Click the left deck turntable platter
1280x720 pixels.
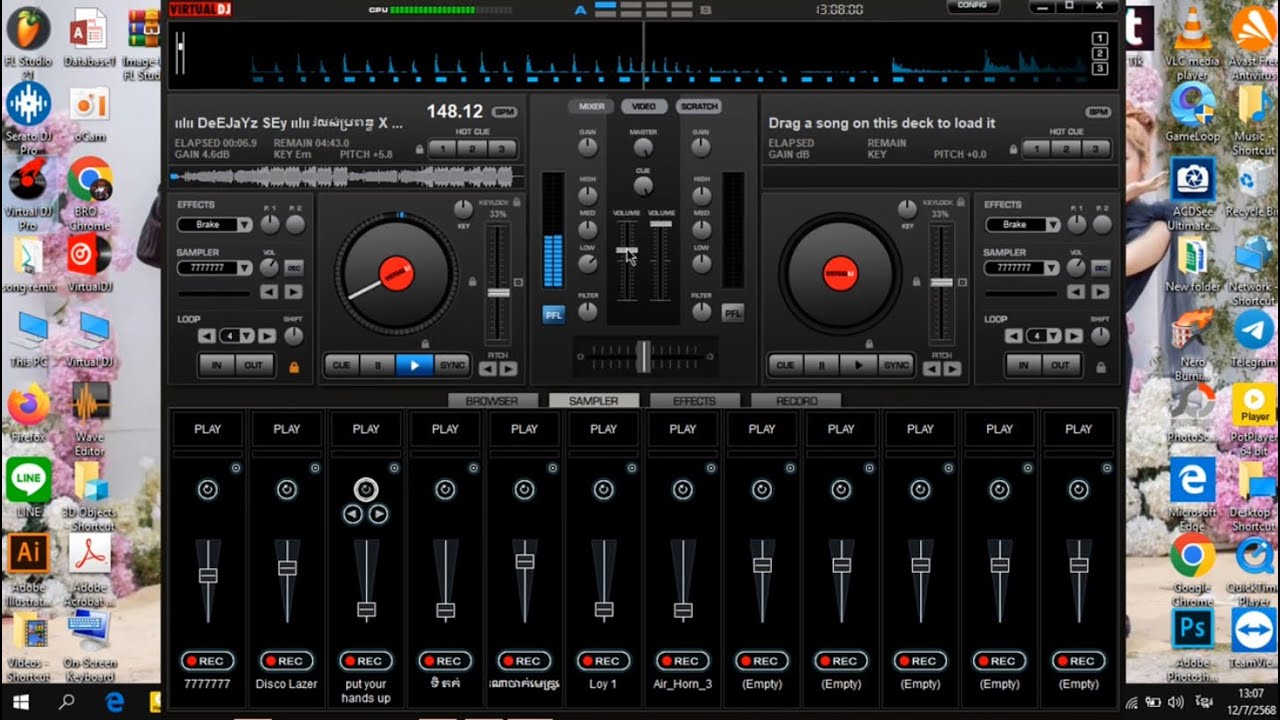(x=397, y=272)
